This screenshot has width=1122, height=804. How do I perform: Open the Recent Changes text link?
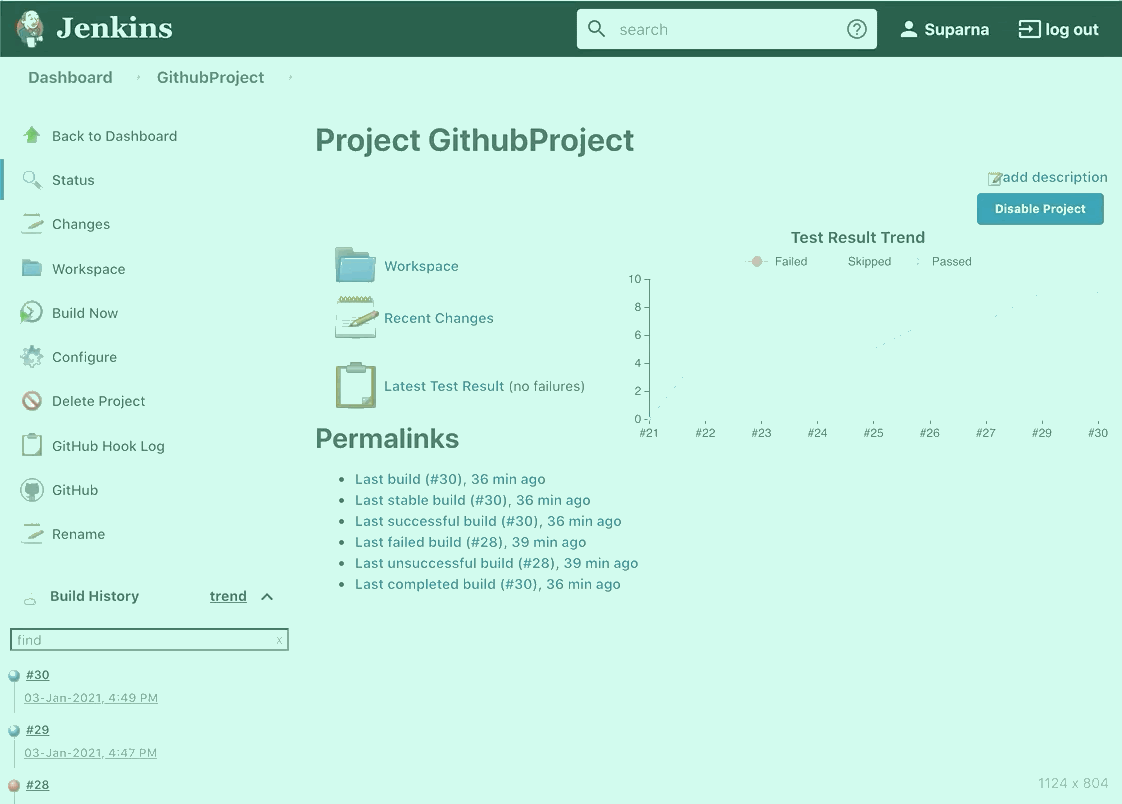click(x=439, y=318)
